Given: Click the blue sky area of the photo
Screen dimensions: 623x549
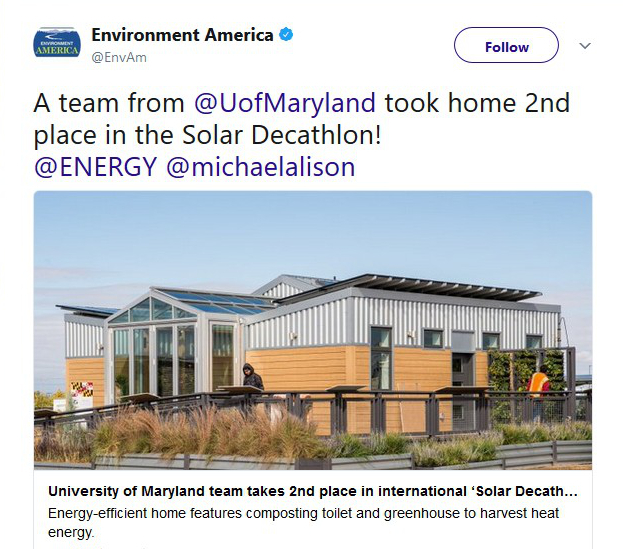Looking at the screenshot, I should click(x=300, y=230).
